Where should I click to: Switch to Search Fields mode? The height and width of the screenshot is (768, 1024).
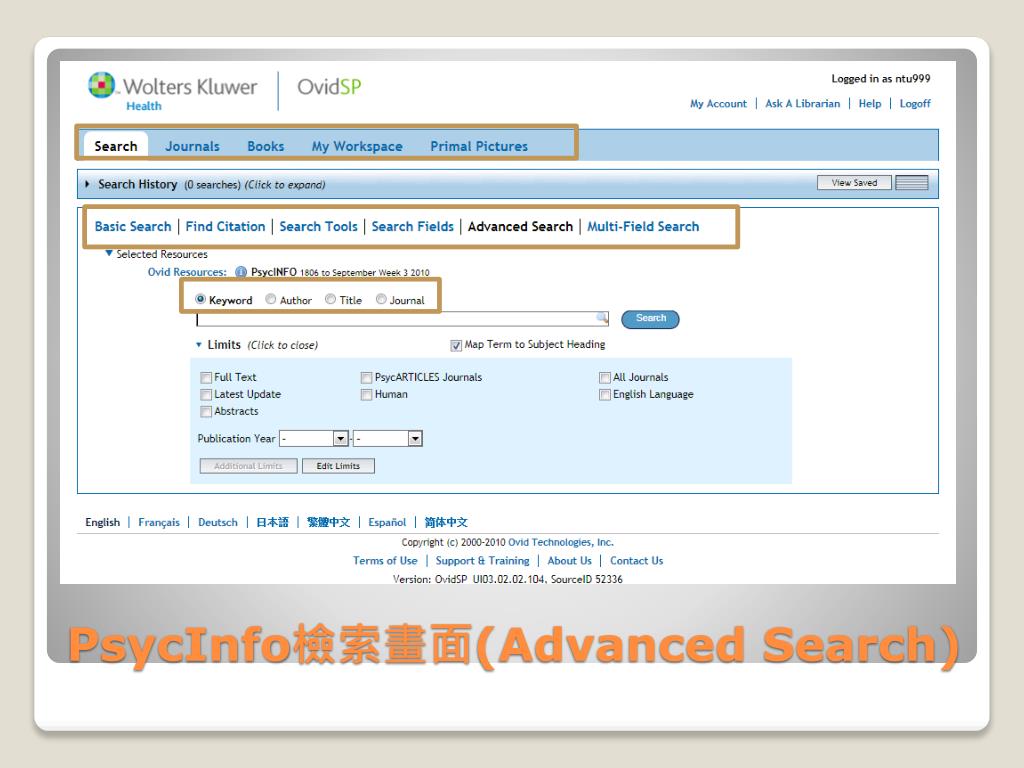point(412,227)
